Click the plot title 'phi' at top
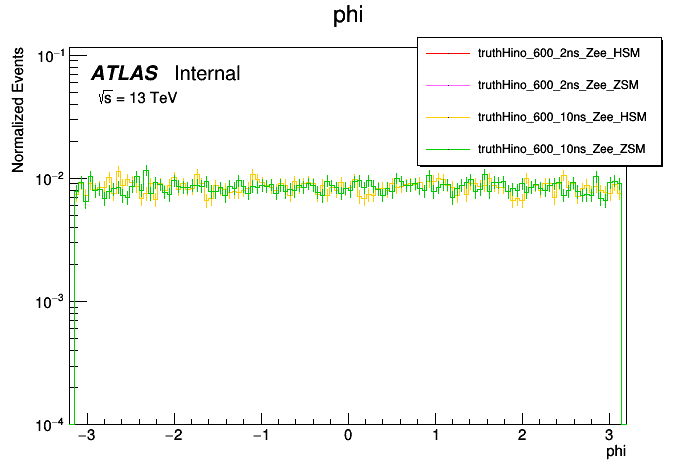 point(348,16)
